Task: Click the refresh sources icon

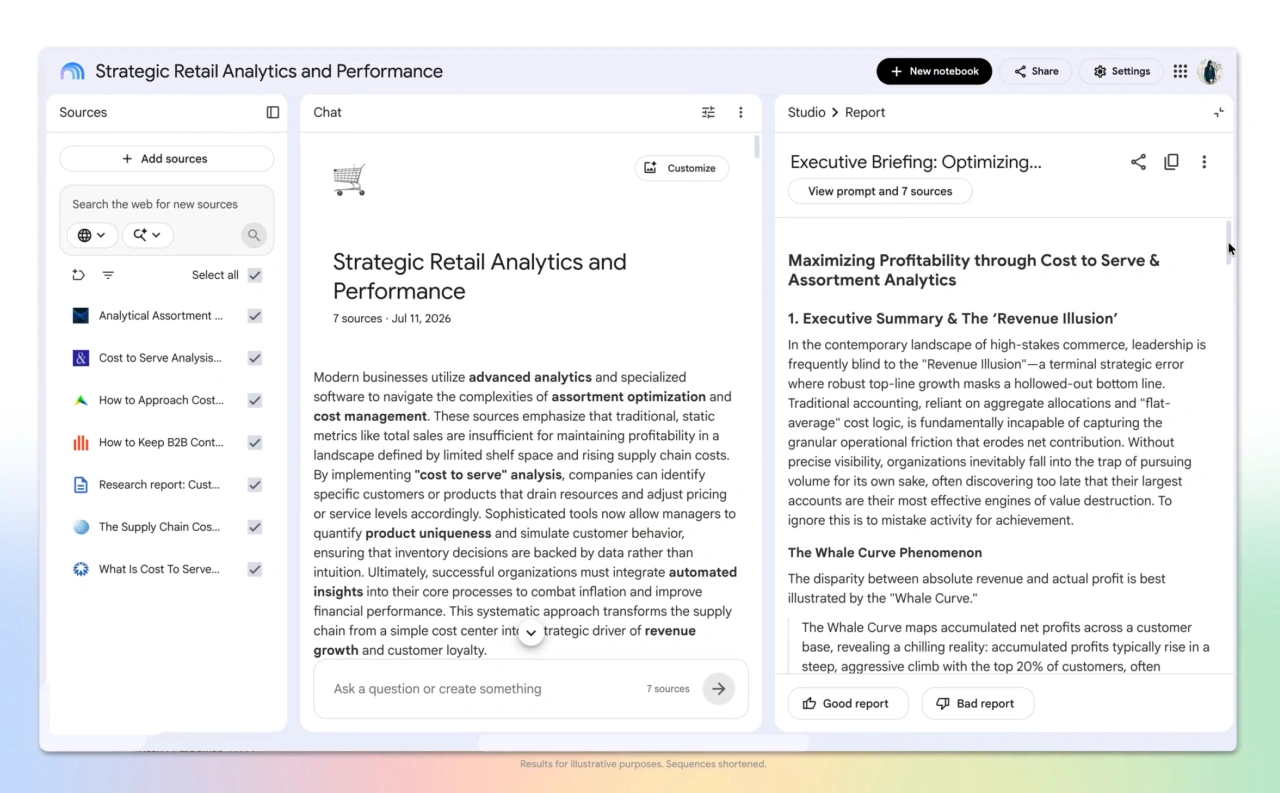Action: pos(78,275)
